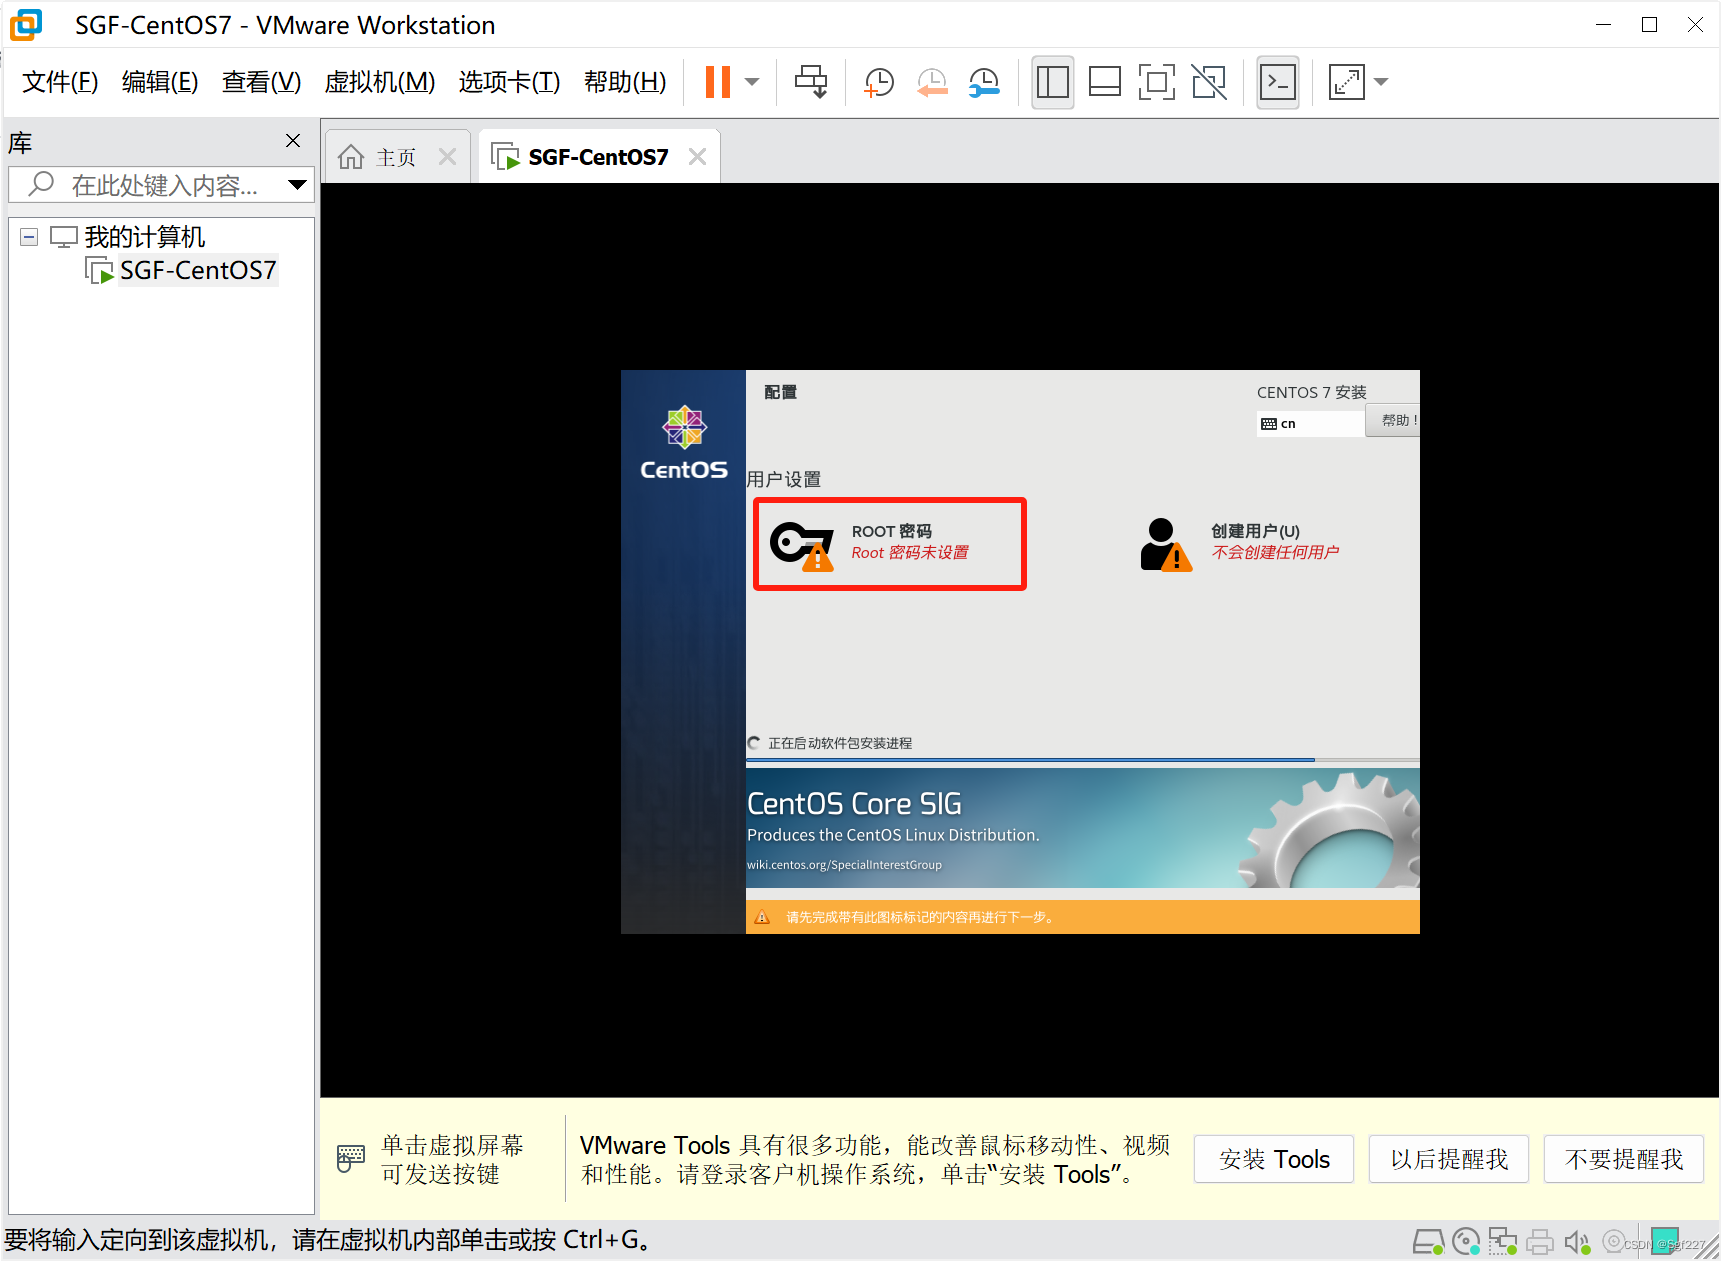Open the console view icon
This screenshot has height=1261, width=1721.
pos(1278,82)
